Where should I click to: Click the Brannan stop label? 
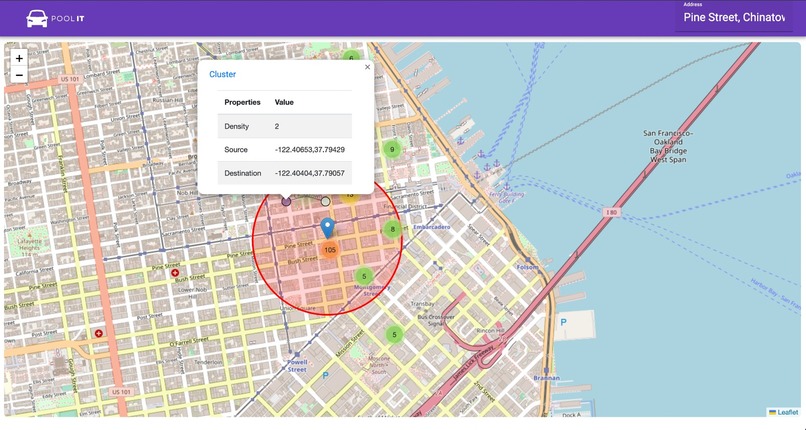click(547, 378)
